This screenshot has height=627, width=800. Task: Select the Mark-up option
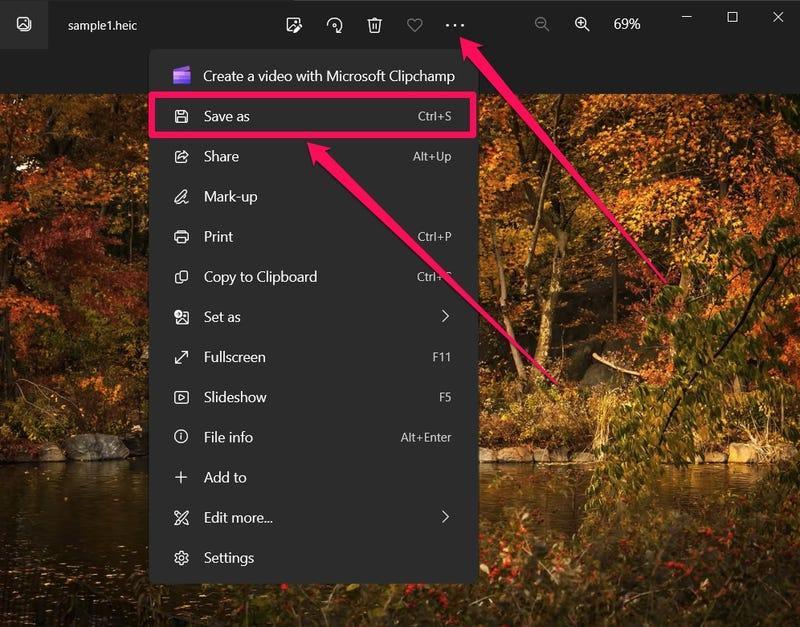(x=313, y=196)
